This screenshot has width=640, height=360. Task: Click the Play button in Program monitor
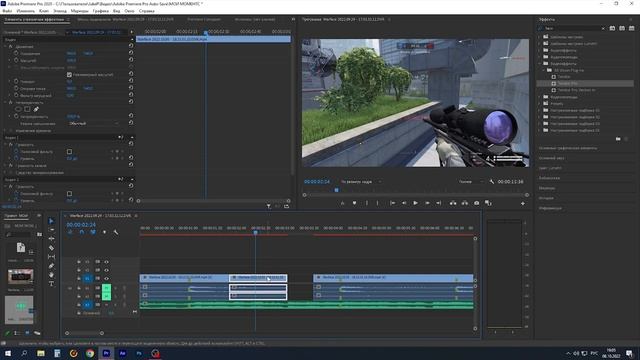(x=416, y=203)
